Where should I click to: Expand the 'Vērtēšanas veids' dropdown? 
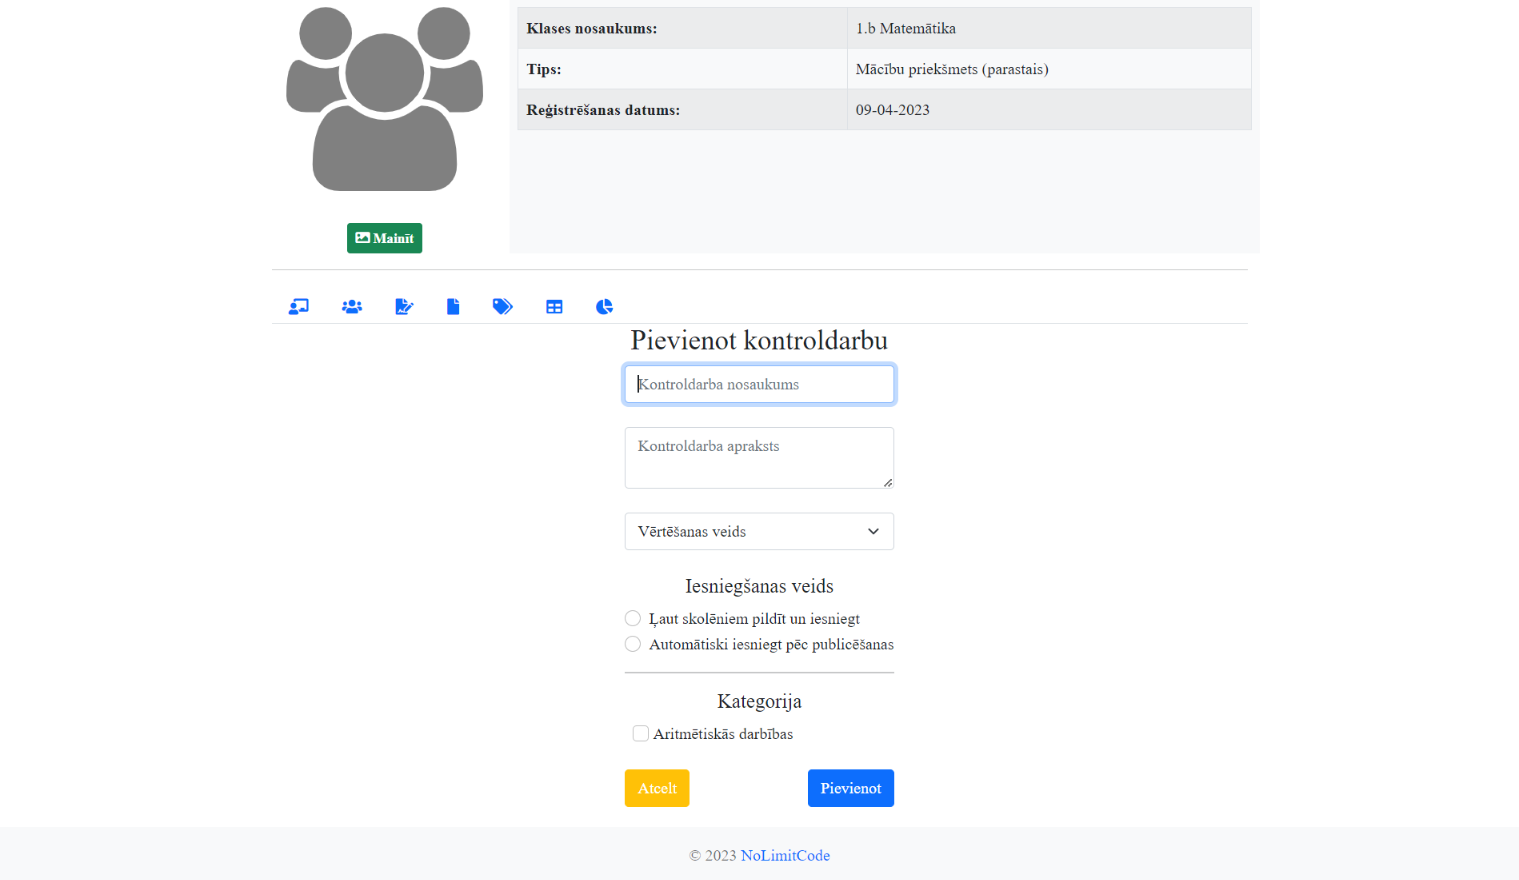pos(759,532)
